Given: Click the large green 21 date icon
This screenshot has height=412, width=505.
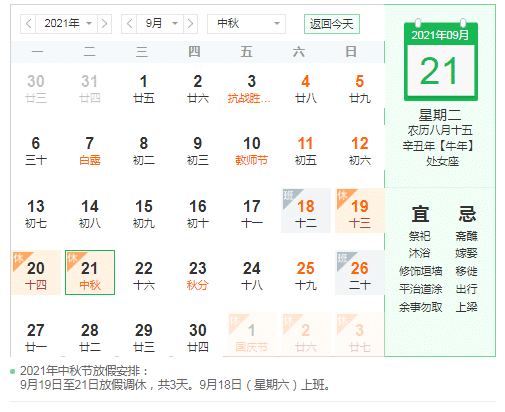Looking at the screenshot, I should (441, 61).
